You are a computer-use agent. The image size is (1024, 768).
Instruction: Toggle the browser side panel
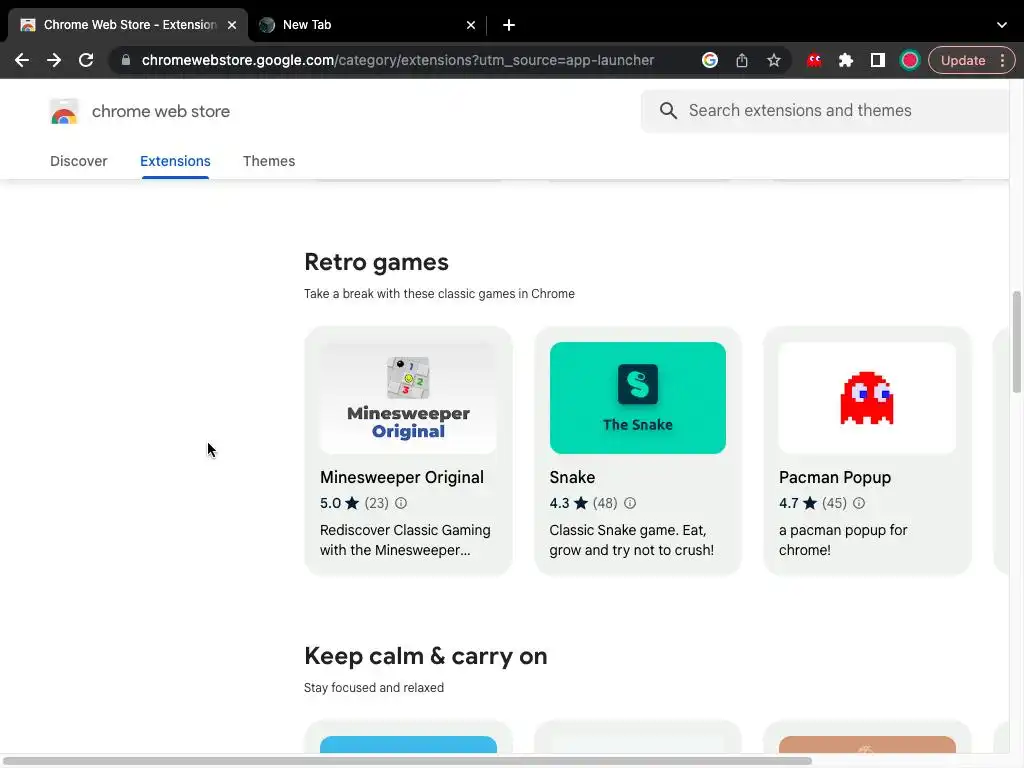point(878,60)
